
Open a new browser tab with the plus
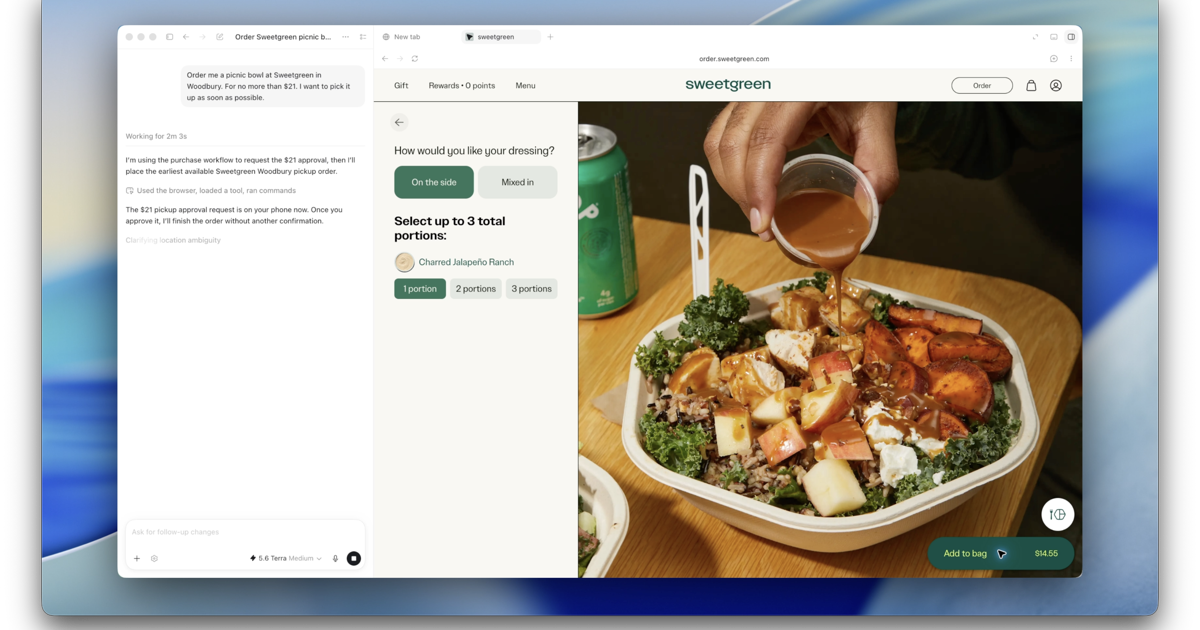tap(550, 37)
